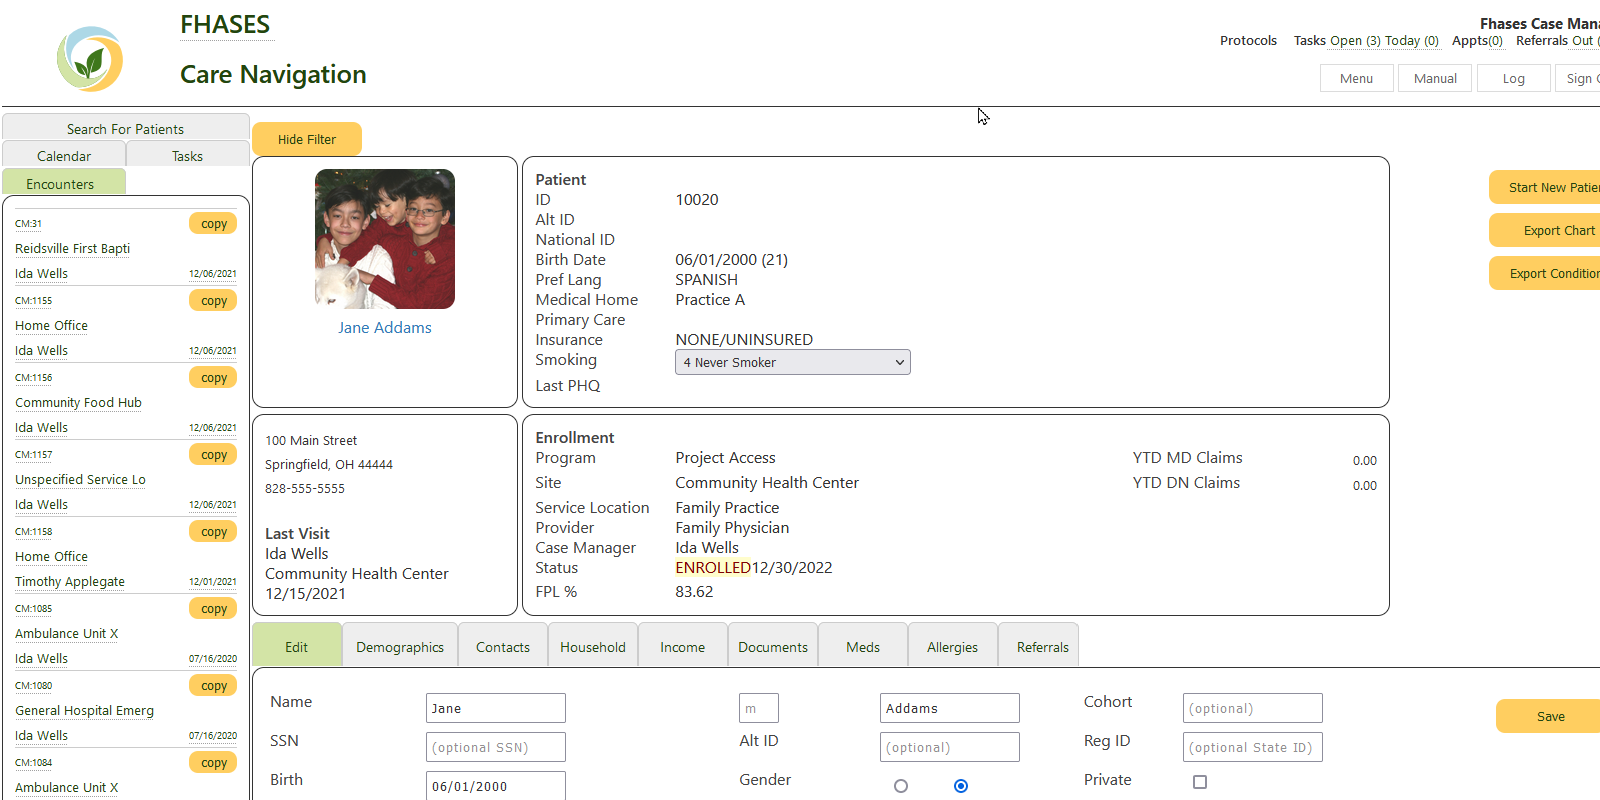Open the Smoking status dropdown
This screenshot has width=1600, height=800.
tap(793, 362)
